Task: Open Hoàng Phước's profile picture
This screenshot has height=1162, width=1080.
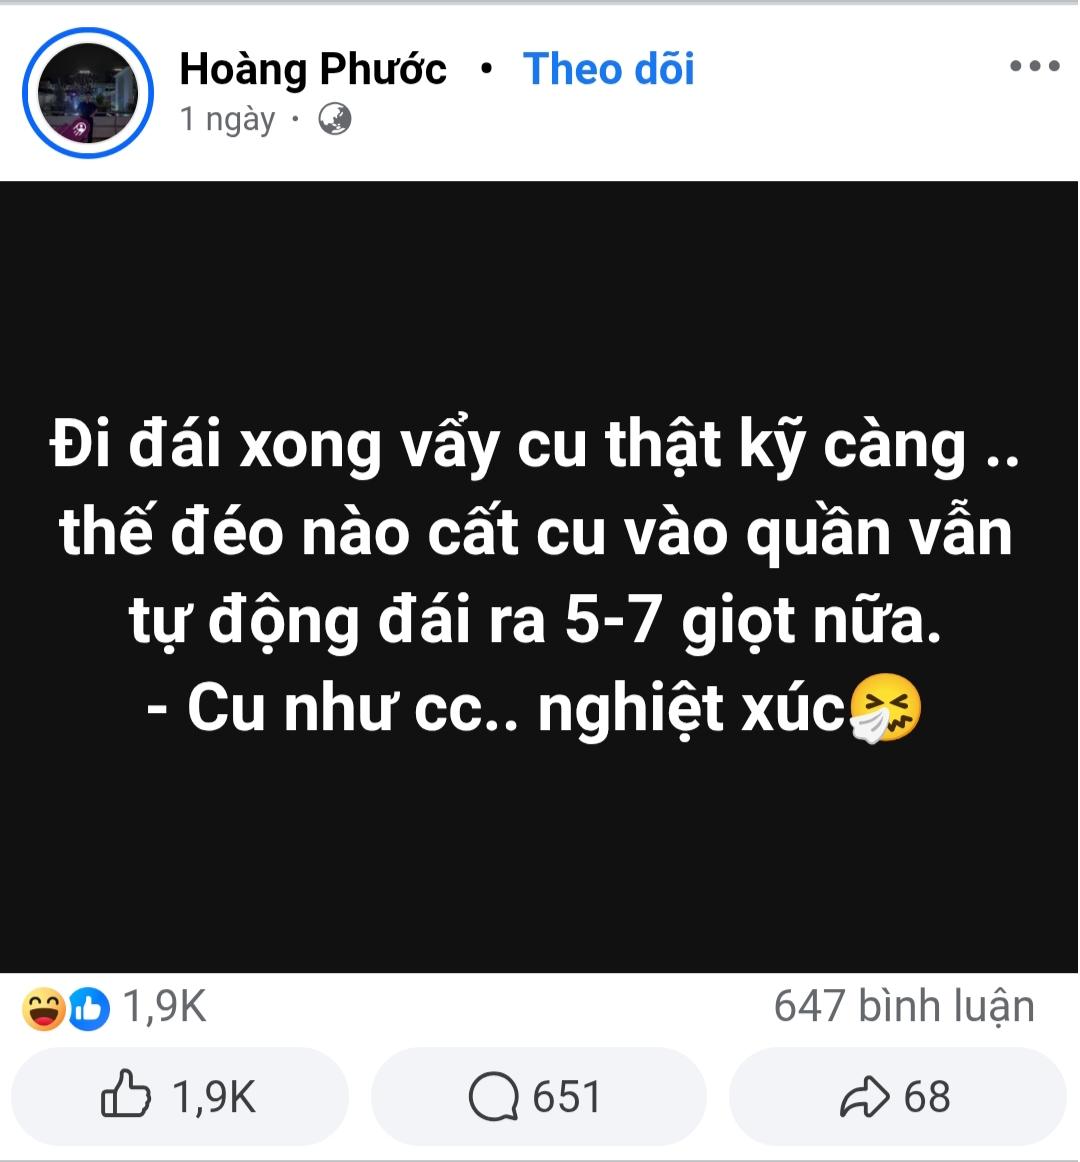Action: [87, 93]
